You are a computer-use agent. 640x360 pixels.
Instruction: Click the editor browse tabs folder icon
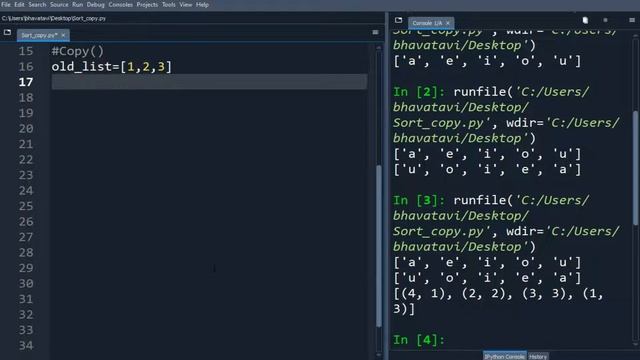tap(7, 32)
